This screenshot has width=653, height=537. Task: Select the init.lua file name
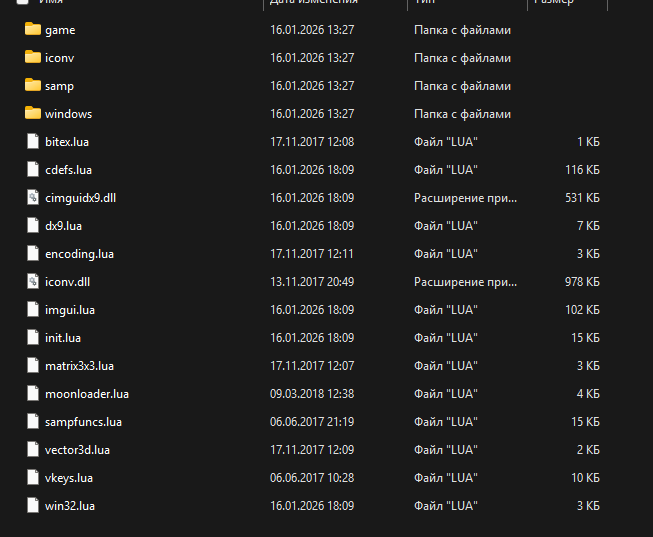tap(63, 338)
